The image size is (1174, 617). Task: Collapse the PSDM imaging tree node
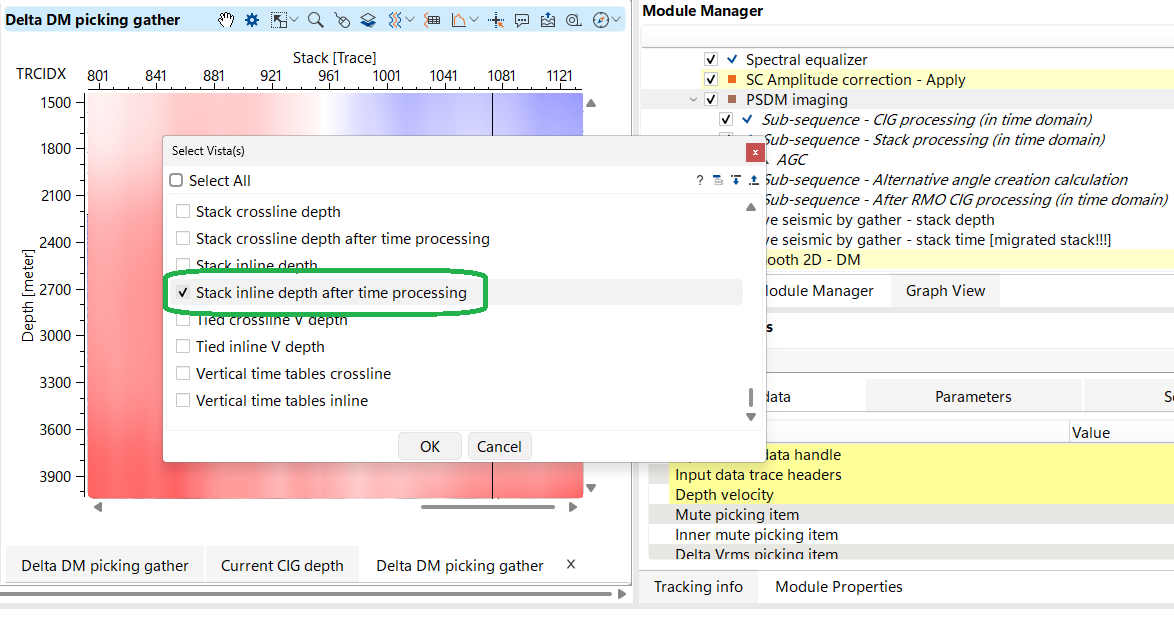pyautogui.click(x=693, y=100)
